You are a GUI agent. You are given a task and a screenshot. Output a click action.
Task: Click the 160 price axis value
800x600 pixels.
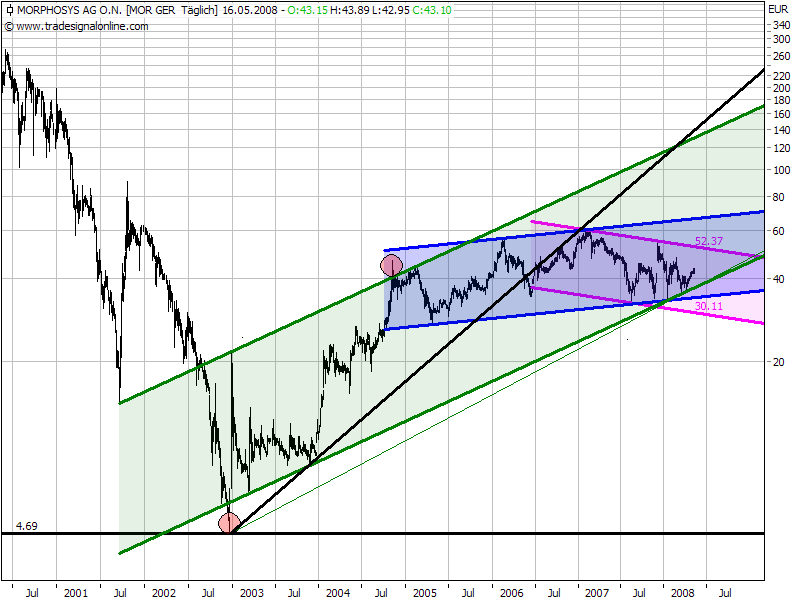pos(782,114)
